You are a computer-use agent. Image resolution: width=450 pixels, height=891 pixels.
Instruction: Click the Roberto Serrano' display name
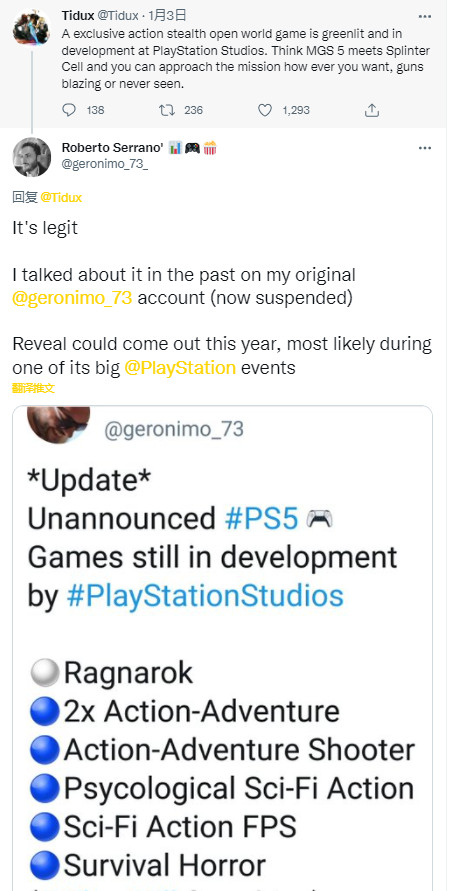coord(112,148)
